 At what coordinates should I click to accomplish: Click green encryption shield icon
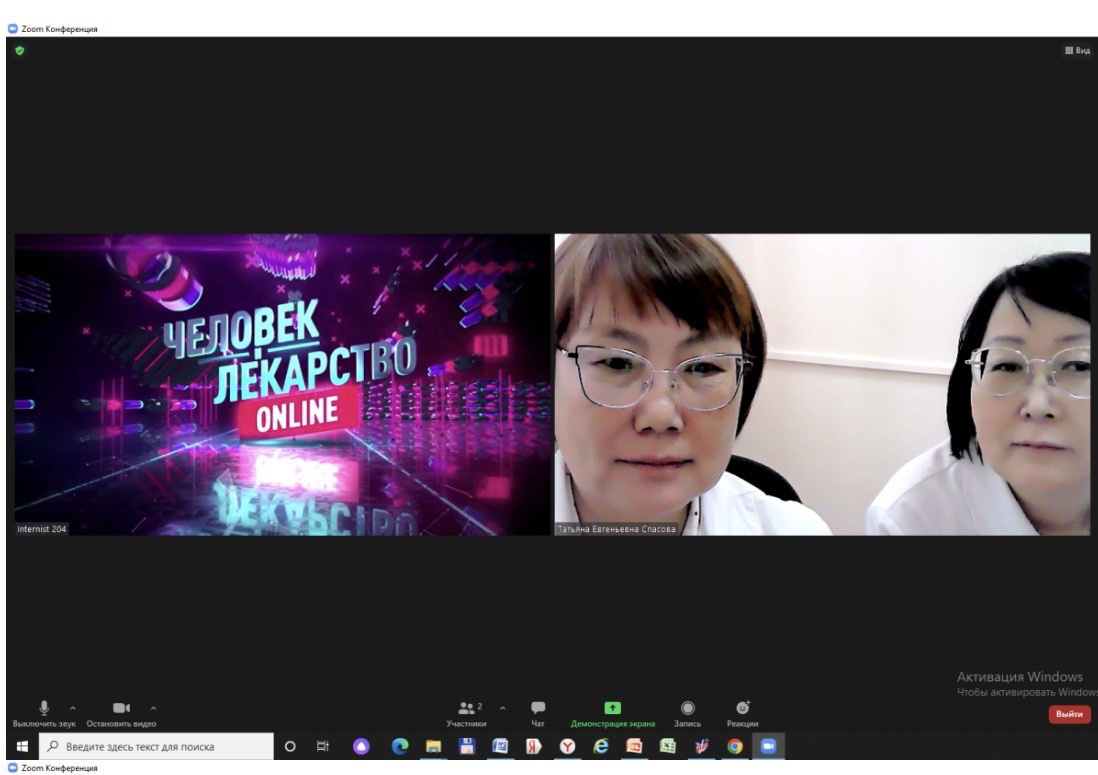pos(19,50)
